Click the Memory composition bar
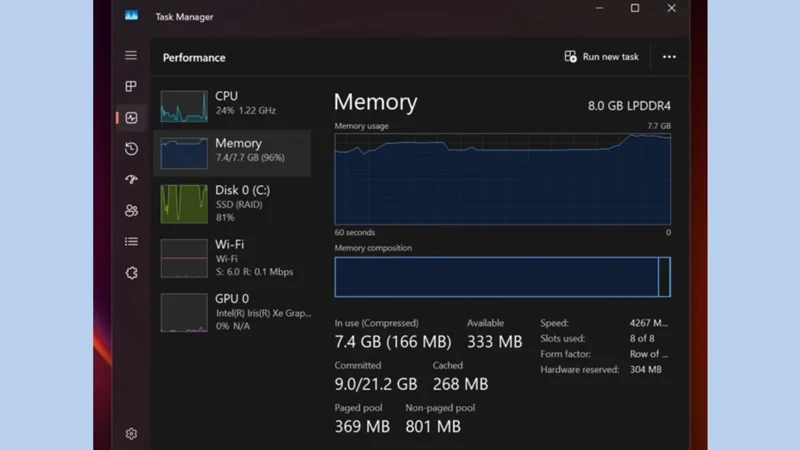Viewport: 800px width, 450px height. click(503, 277)
